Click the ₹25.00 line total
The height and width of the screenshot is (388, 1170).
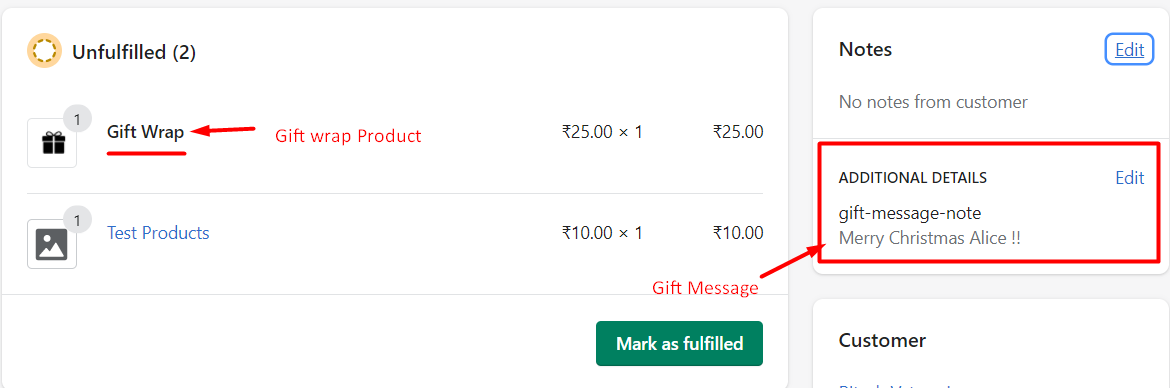(x=738, y=132)
